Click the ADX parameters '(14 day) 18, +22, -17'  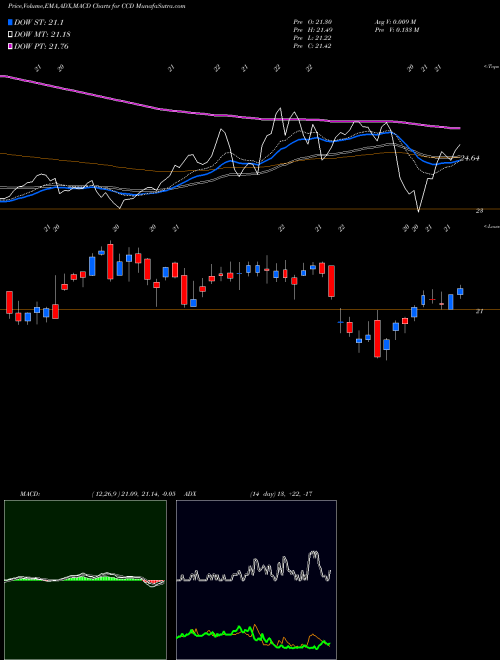(280, 494)
